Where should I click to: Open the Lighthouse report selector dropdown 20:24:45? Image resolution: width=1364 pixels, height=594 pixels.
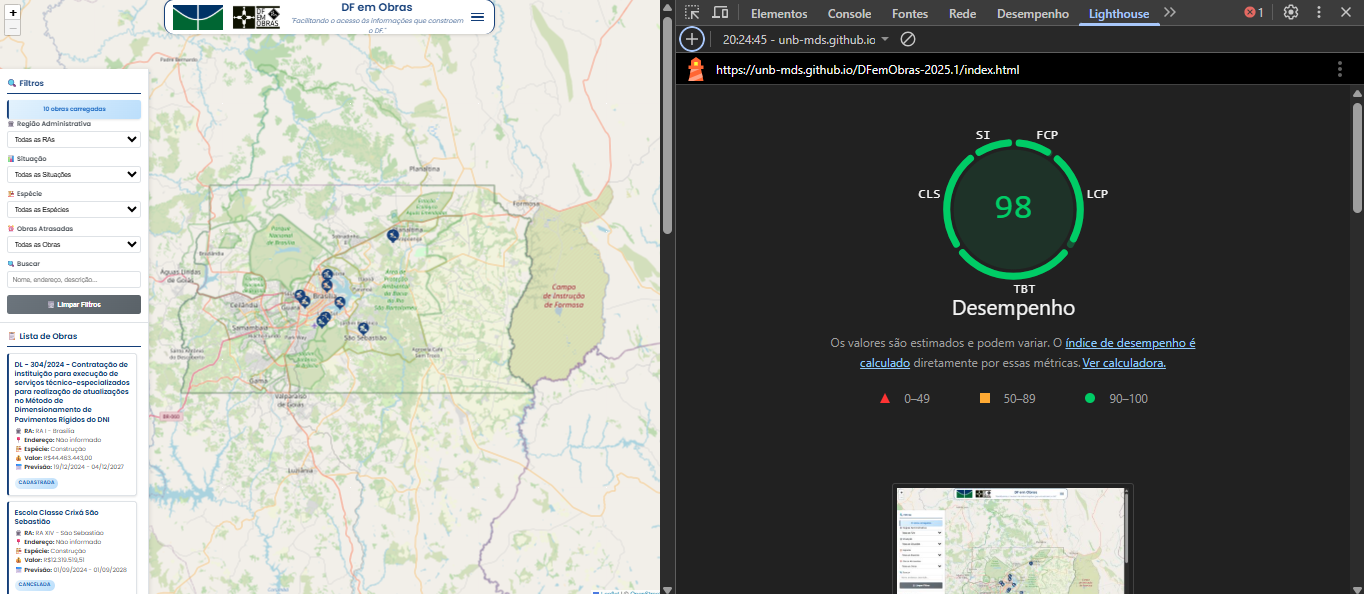[x=805, y=40]
